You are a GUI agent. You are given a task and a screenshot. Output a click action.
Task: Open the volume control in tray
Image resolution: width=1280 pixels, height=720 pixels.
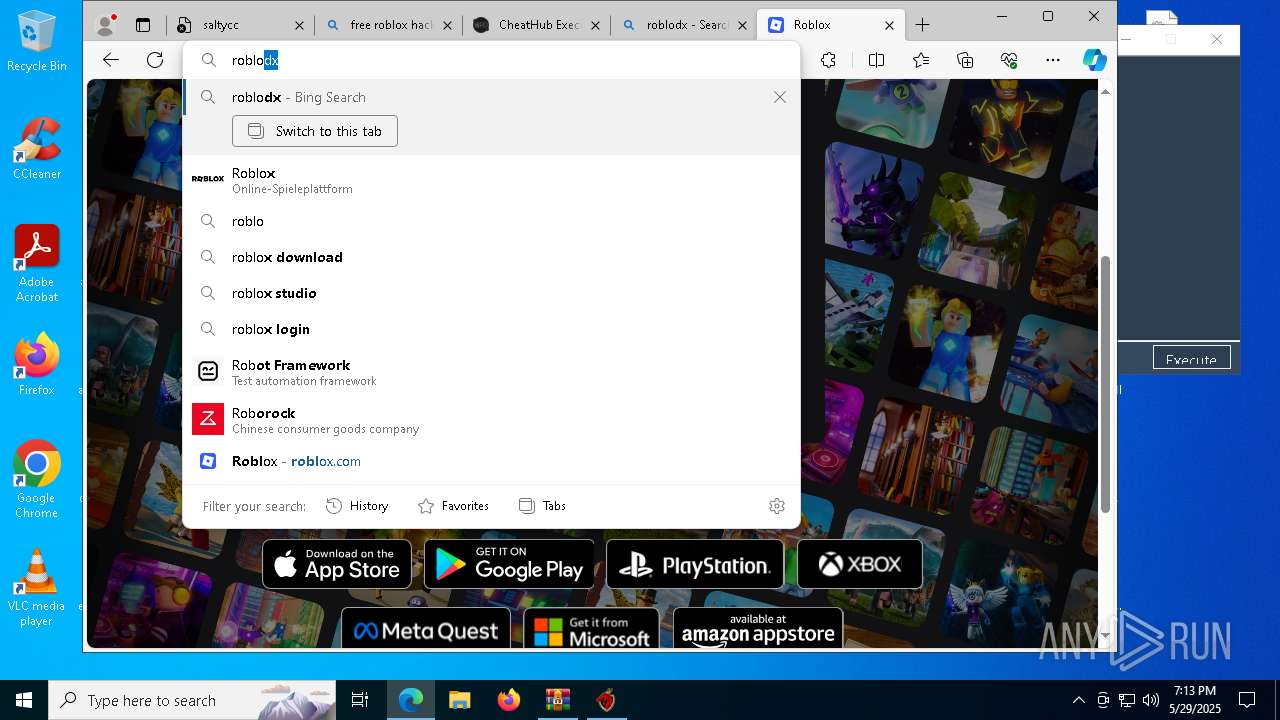point(1151,700)
